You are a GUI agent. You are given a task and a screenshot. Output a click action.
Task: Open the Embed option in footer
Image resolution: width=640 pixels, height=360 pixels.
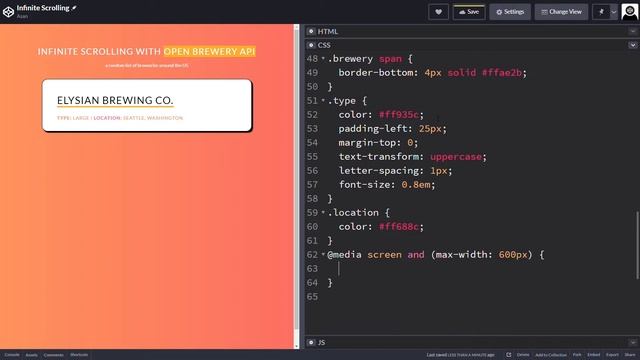(x=593, y=355)
